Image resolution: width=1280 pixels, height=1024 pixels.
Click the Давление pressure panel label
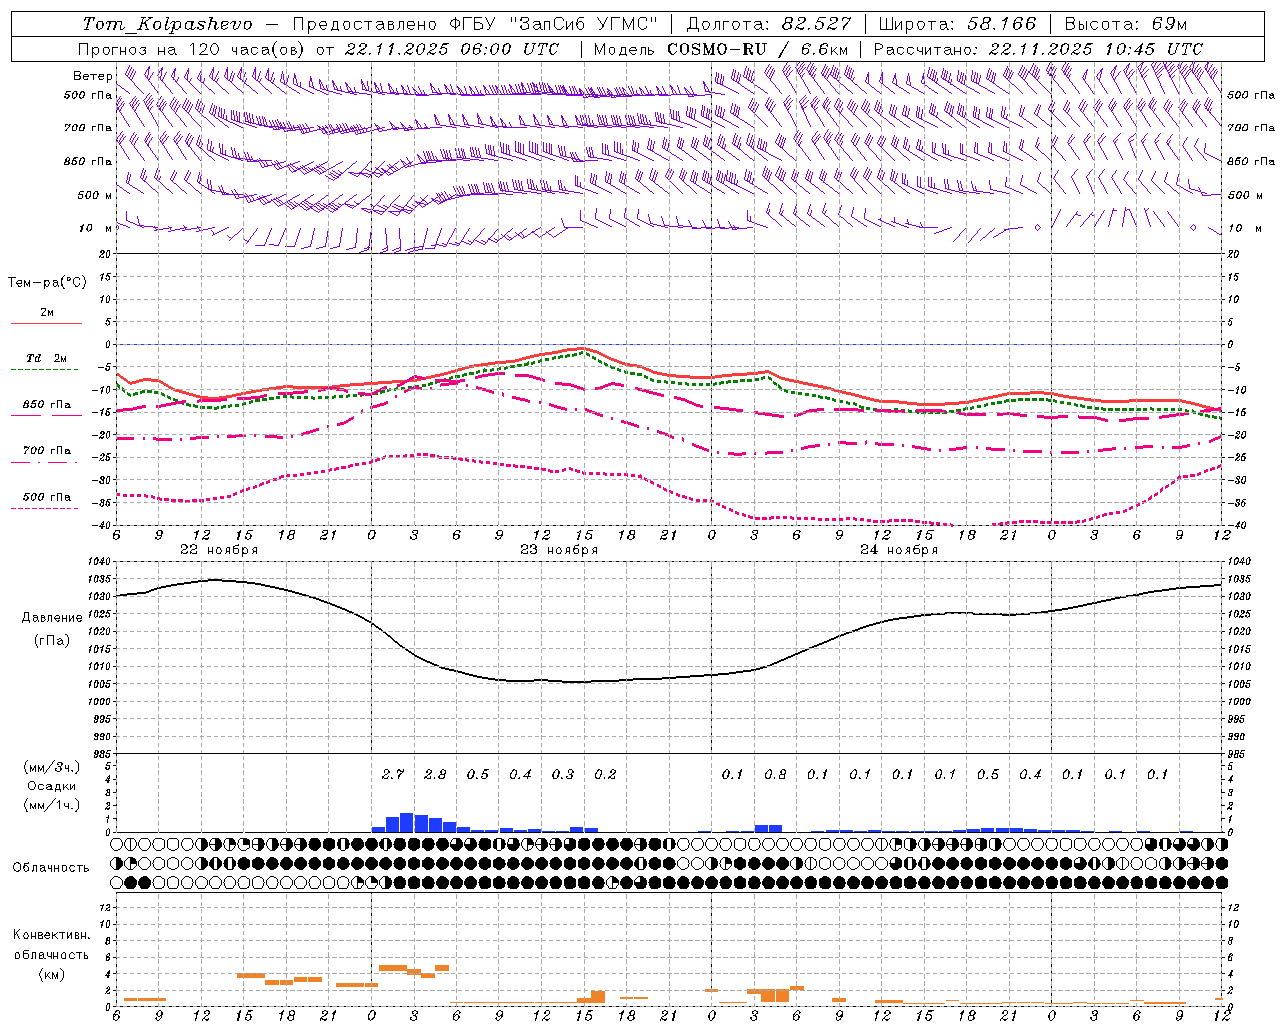(52, 618)
